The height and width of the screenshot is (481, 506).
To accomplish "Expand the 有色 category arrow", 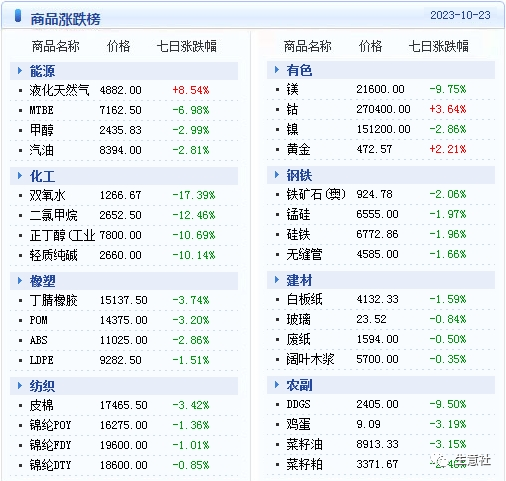I will [x=277, y=70].
